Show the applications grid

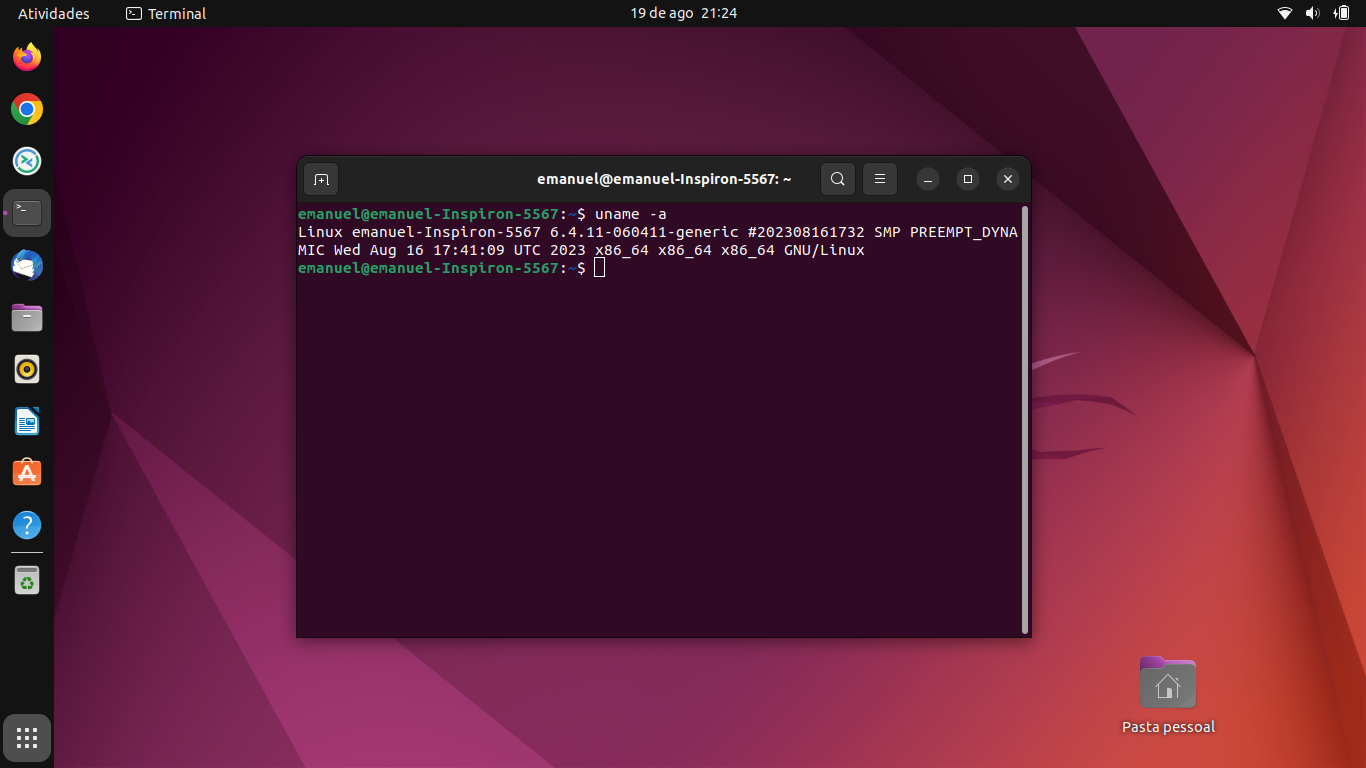(27, 739)
